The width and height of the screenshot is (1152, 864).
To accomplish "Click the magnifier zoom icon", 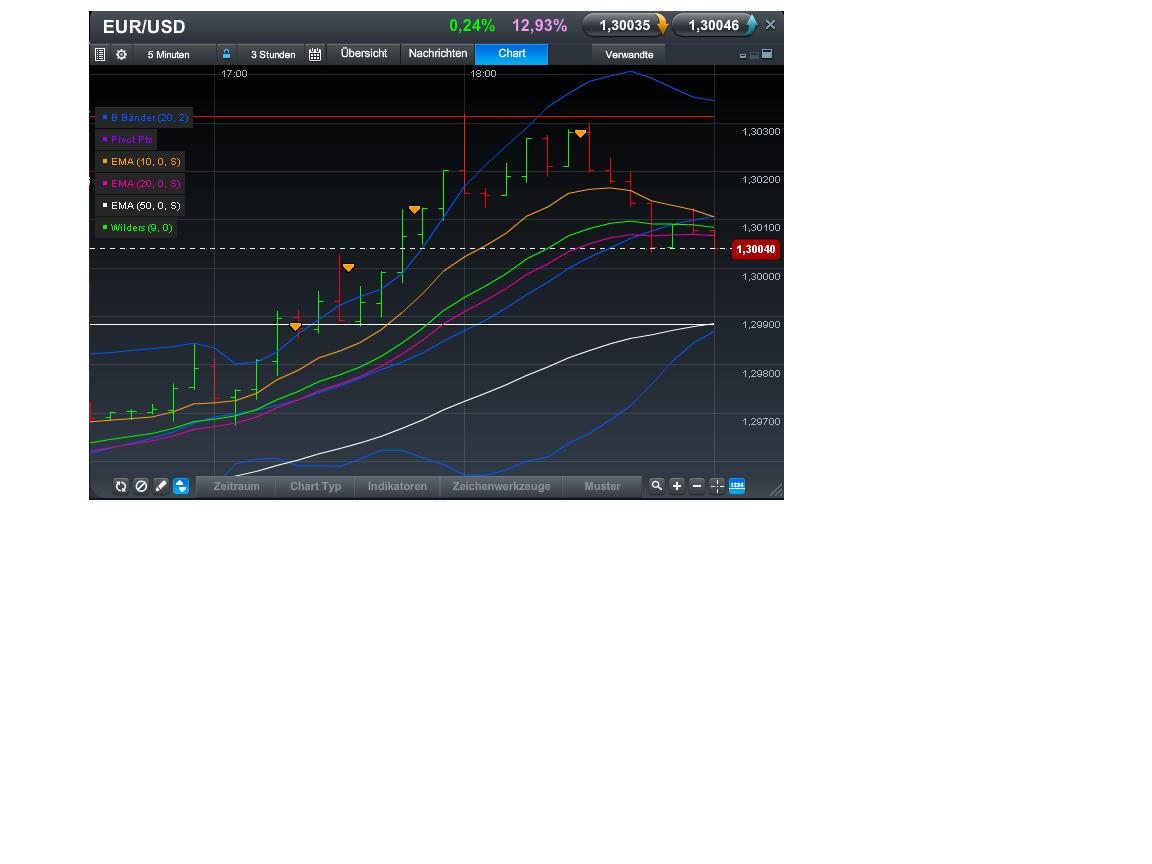I will (x=655, y=486).
